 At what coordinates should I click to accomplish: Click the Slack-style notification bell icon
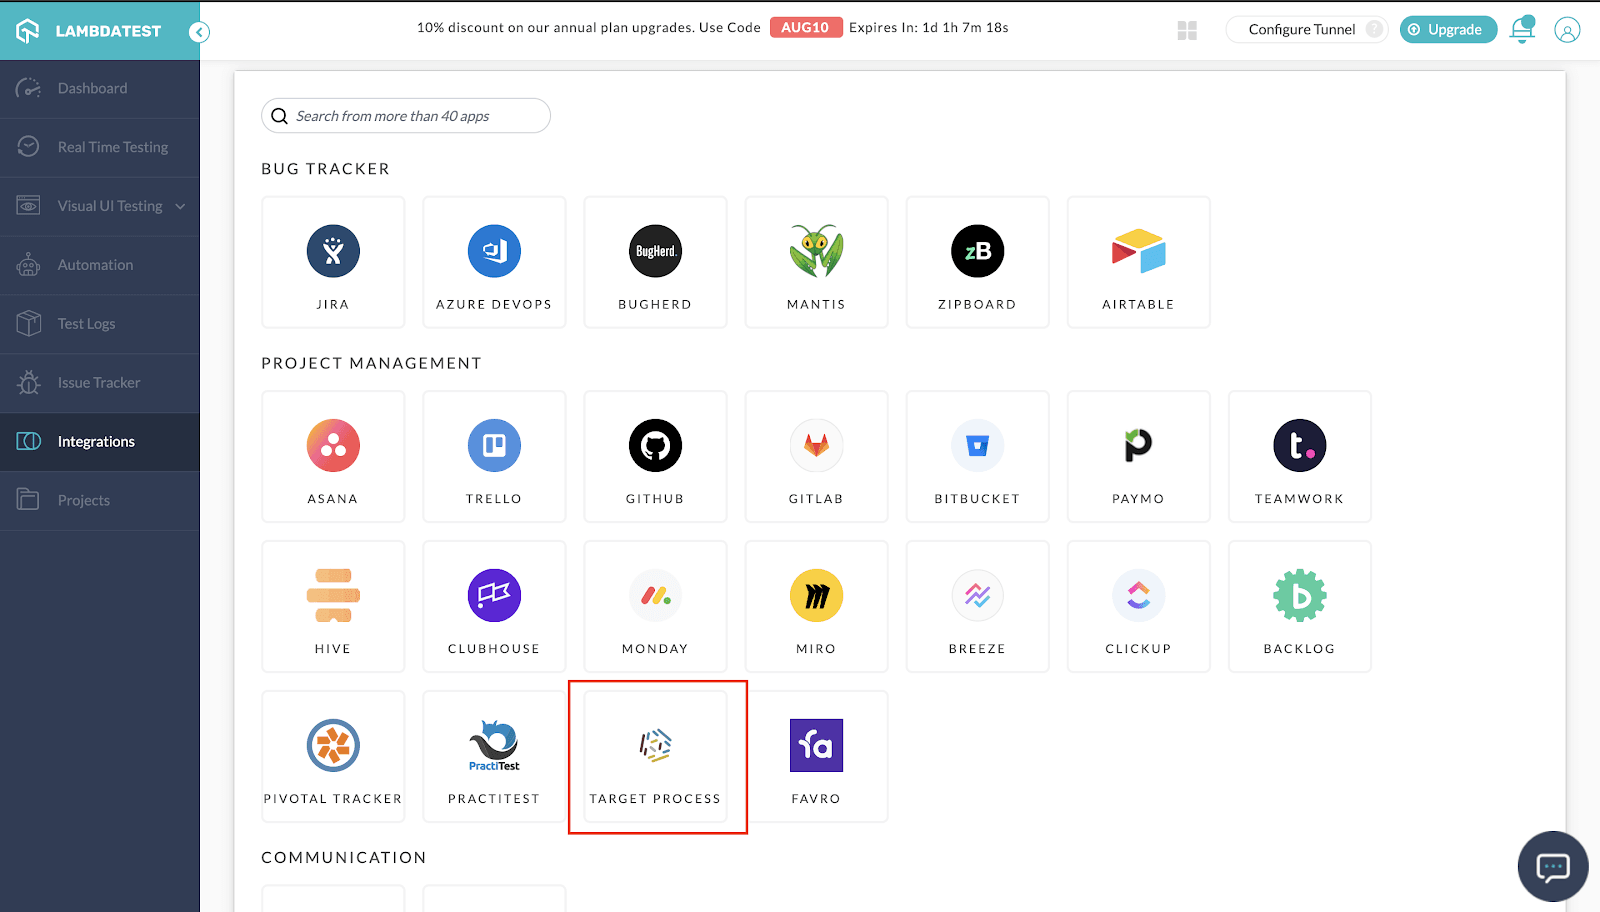click(x=1521, y=29)
